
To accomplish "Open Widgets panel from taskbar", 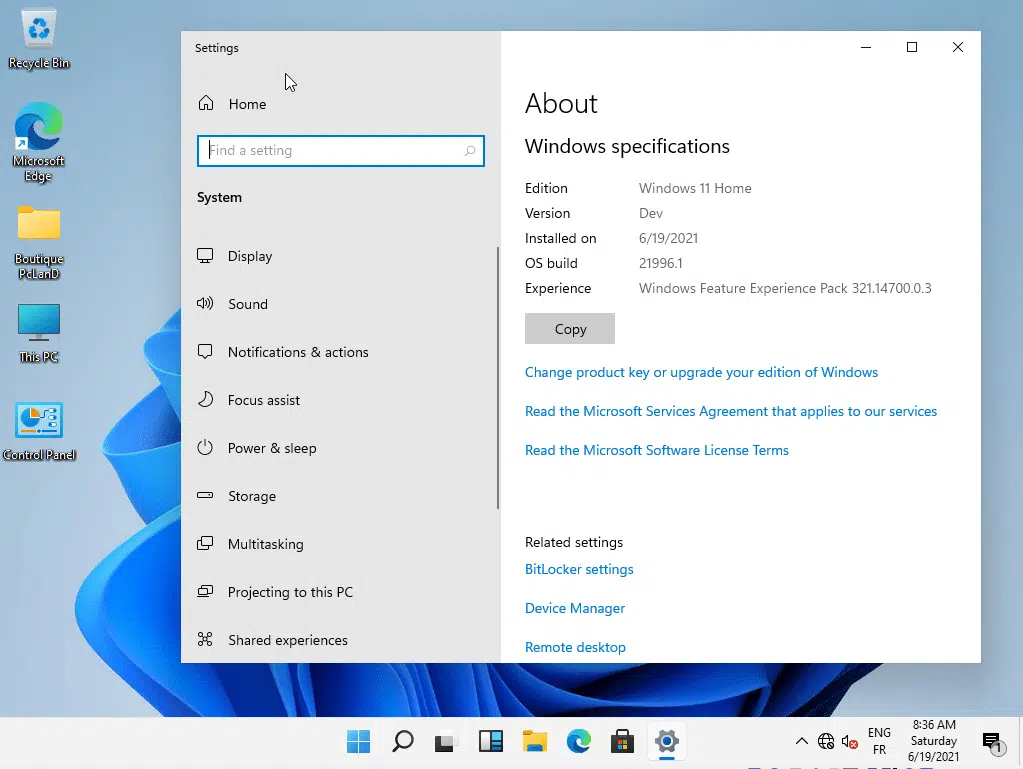I will 491,742.
